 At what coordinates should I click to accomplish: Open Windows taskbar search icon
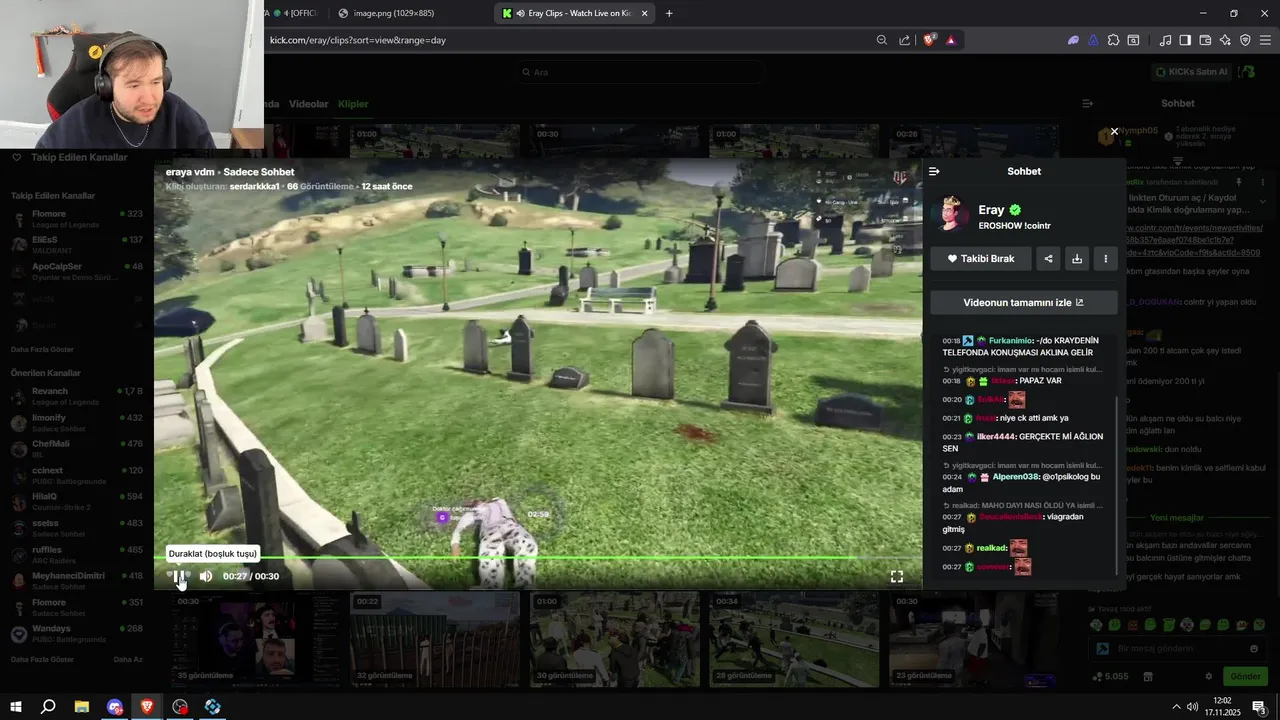48,707
